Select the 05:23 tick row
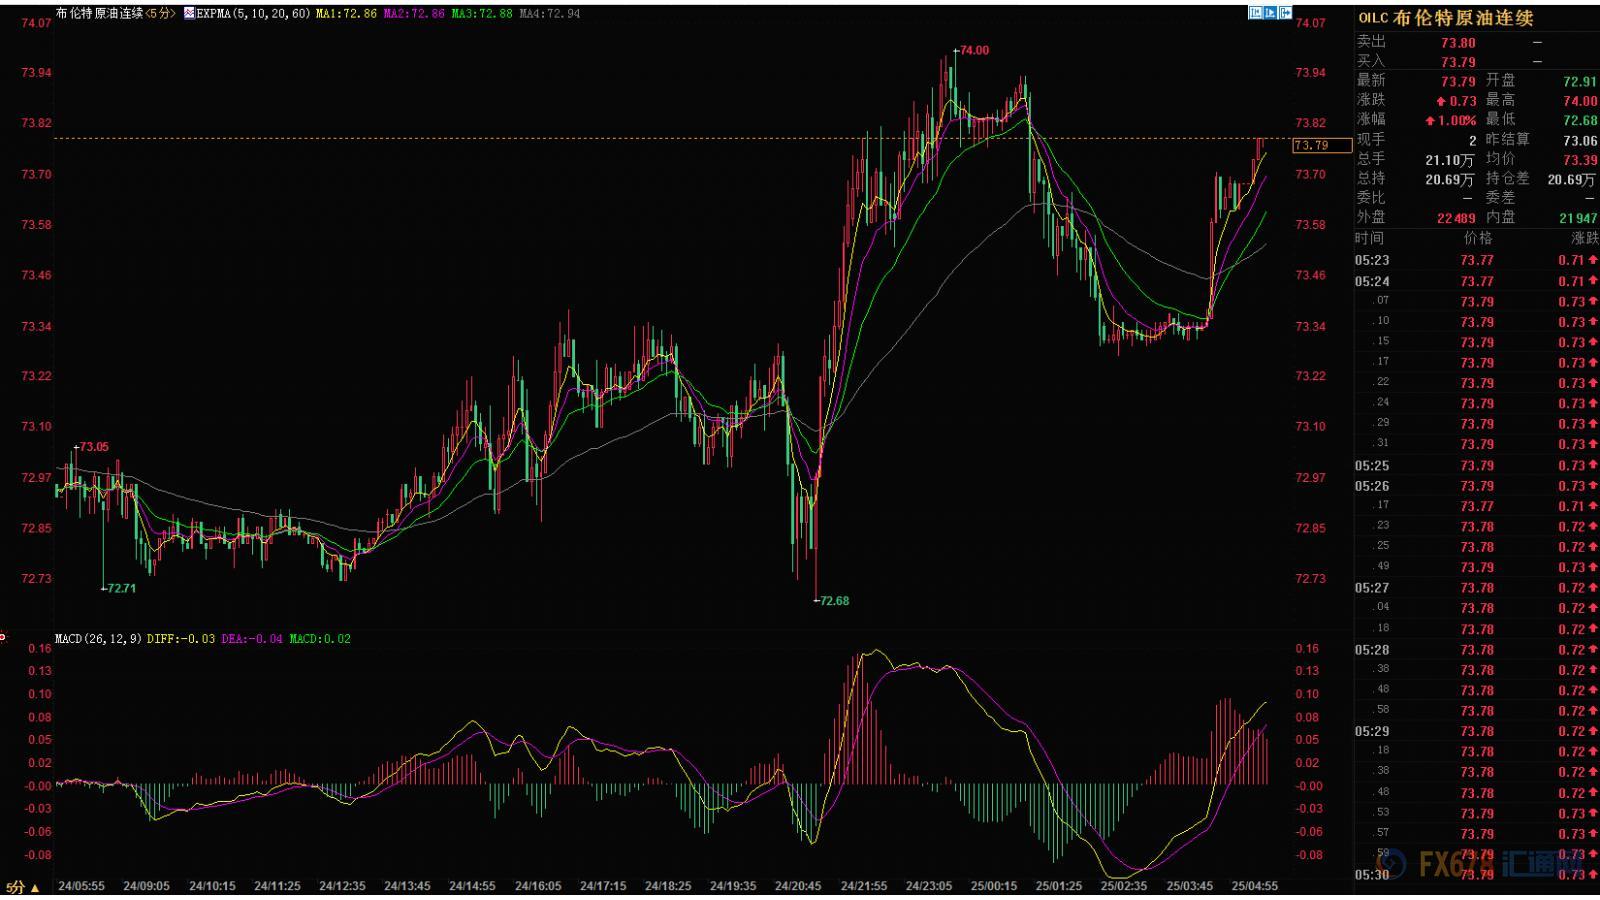The height and width of the screenshot is (900, 1600). coord(1477,260)
